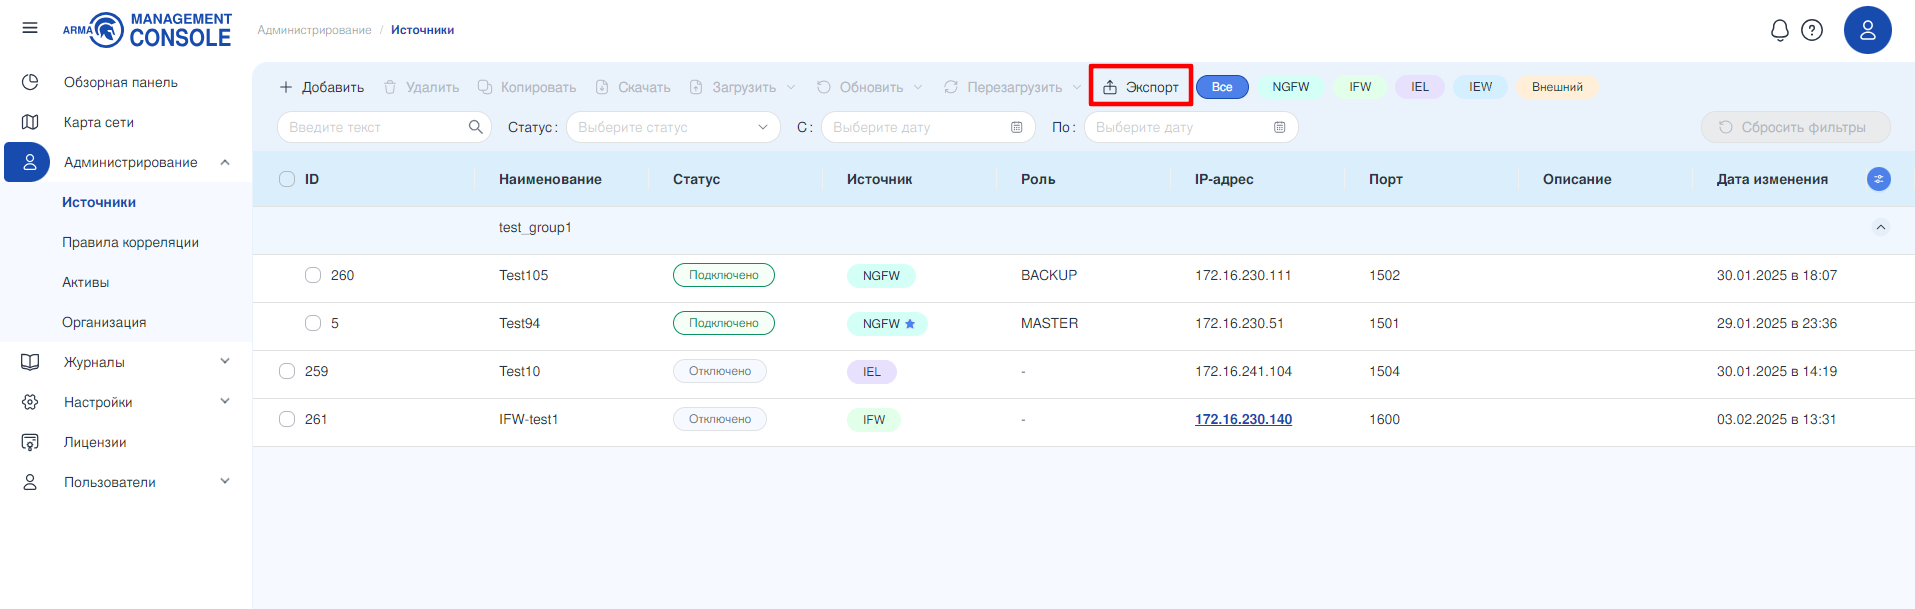The height and width of the screenshot is (609, 1915).
Task: Open the Обновить dropdown
Action: click(x=870, y=87)
